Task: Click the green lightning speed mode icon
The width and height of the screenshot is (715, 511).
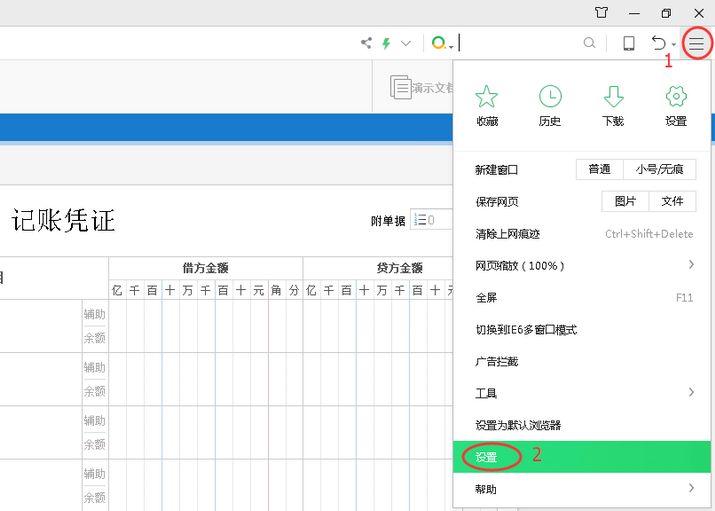Action: point(386,43)
